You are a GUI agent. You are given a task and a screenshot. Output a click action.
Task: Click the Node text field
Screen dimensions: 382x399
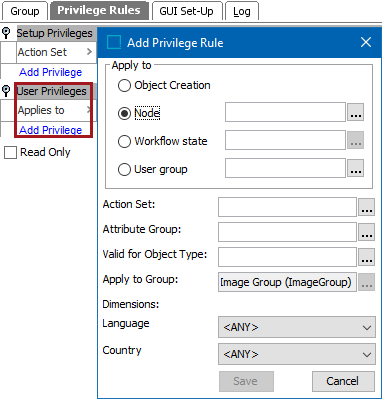[285, 112]
